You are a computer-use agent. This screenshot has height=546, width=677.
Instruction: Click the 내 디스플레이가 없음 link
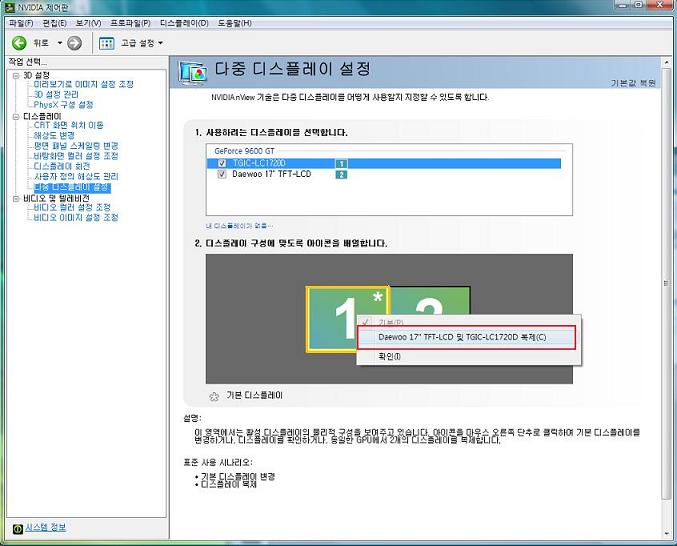coord(239,226)
